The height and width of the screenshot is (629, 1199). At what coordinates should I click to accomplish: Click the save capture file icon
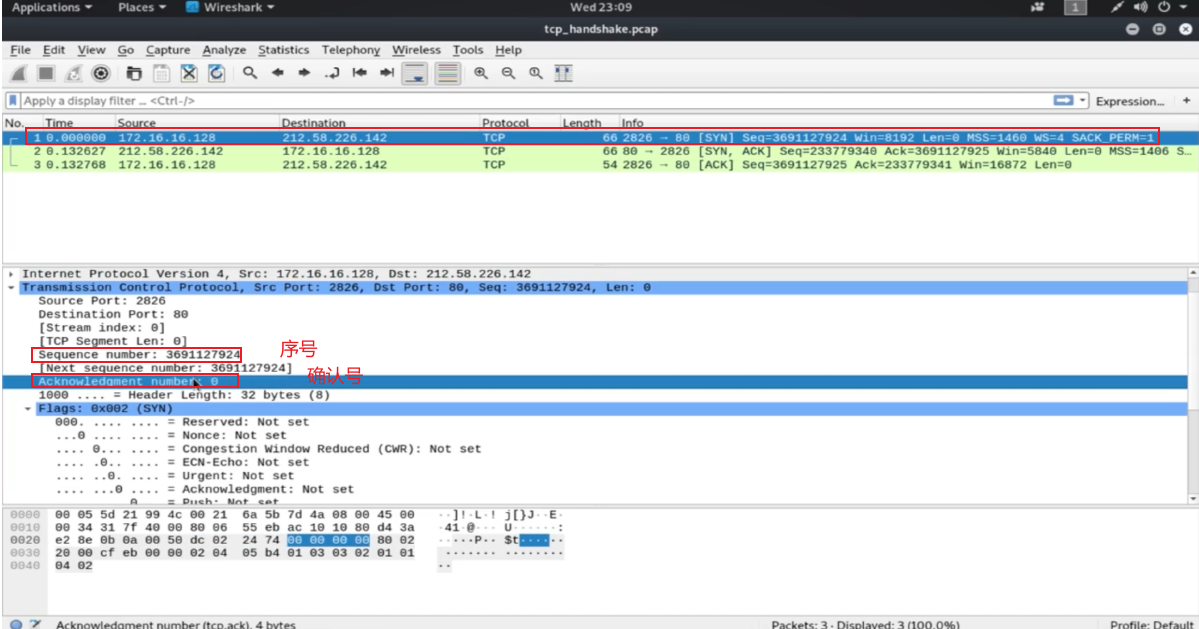coord(161,73)
